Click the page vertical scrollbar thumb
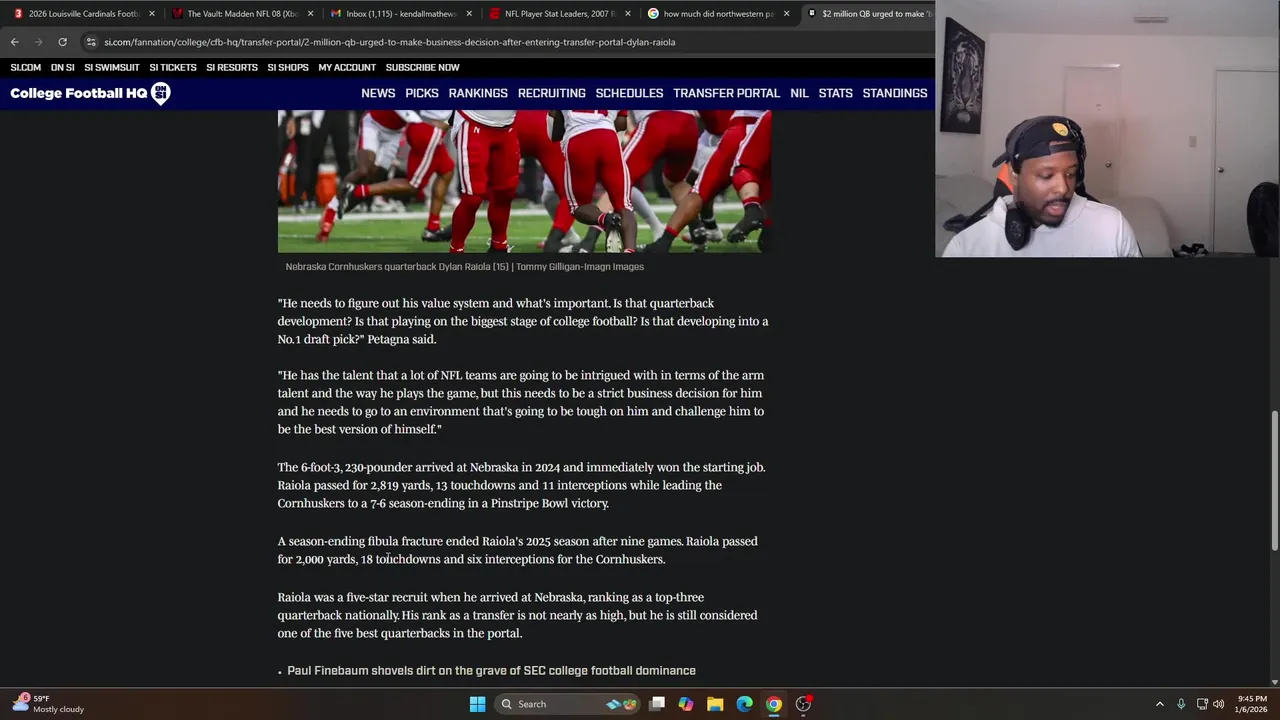Screen dimensions: 1280x720 pyautogui.click(x=1274, y=480)
